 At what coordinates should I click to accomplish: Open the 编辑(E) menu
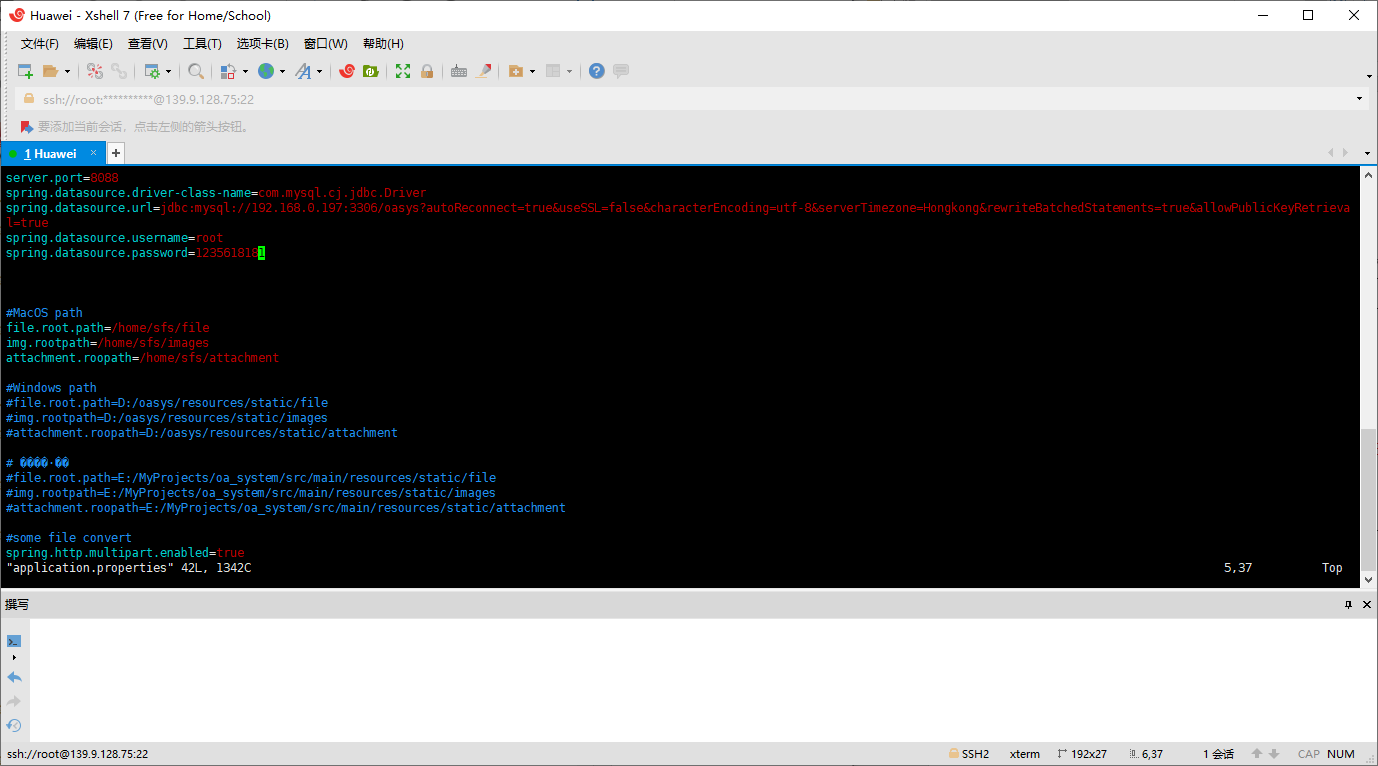93,44
